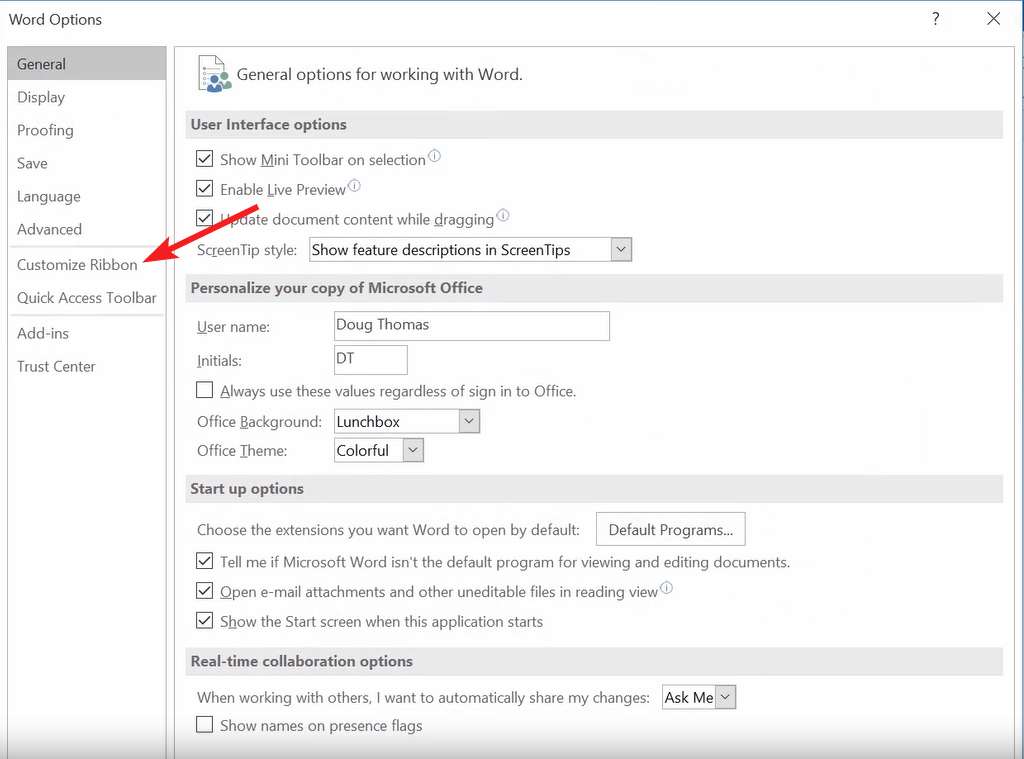Go to the Trust Center category
The image size is (1024, 759).
(x=87, y=366)
